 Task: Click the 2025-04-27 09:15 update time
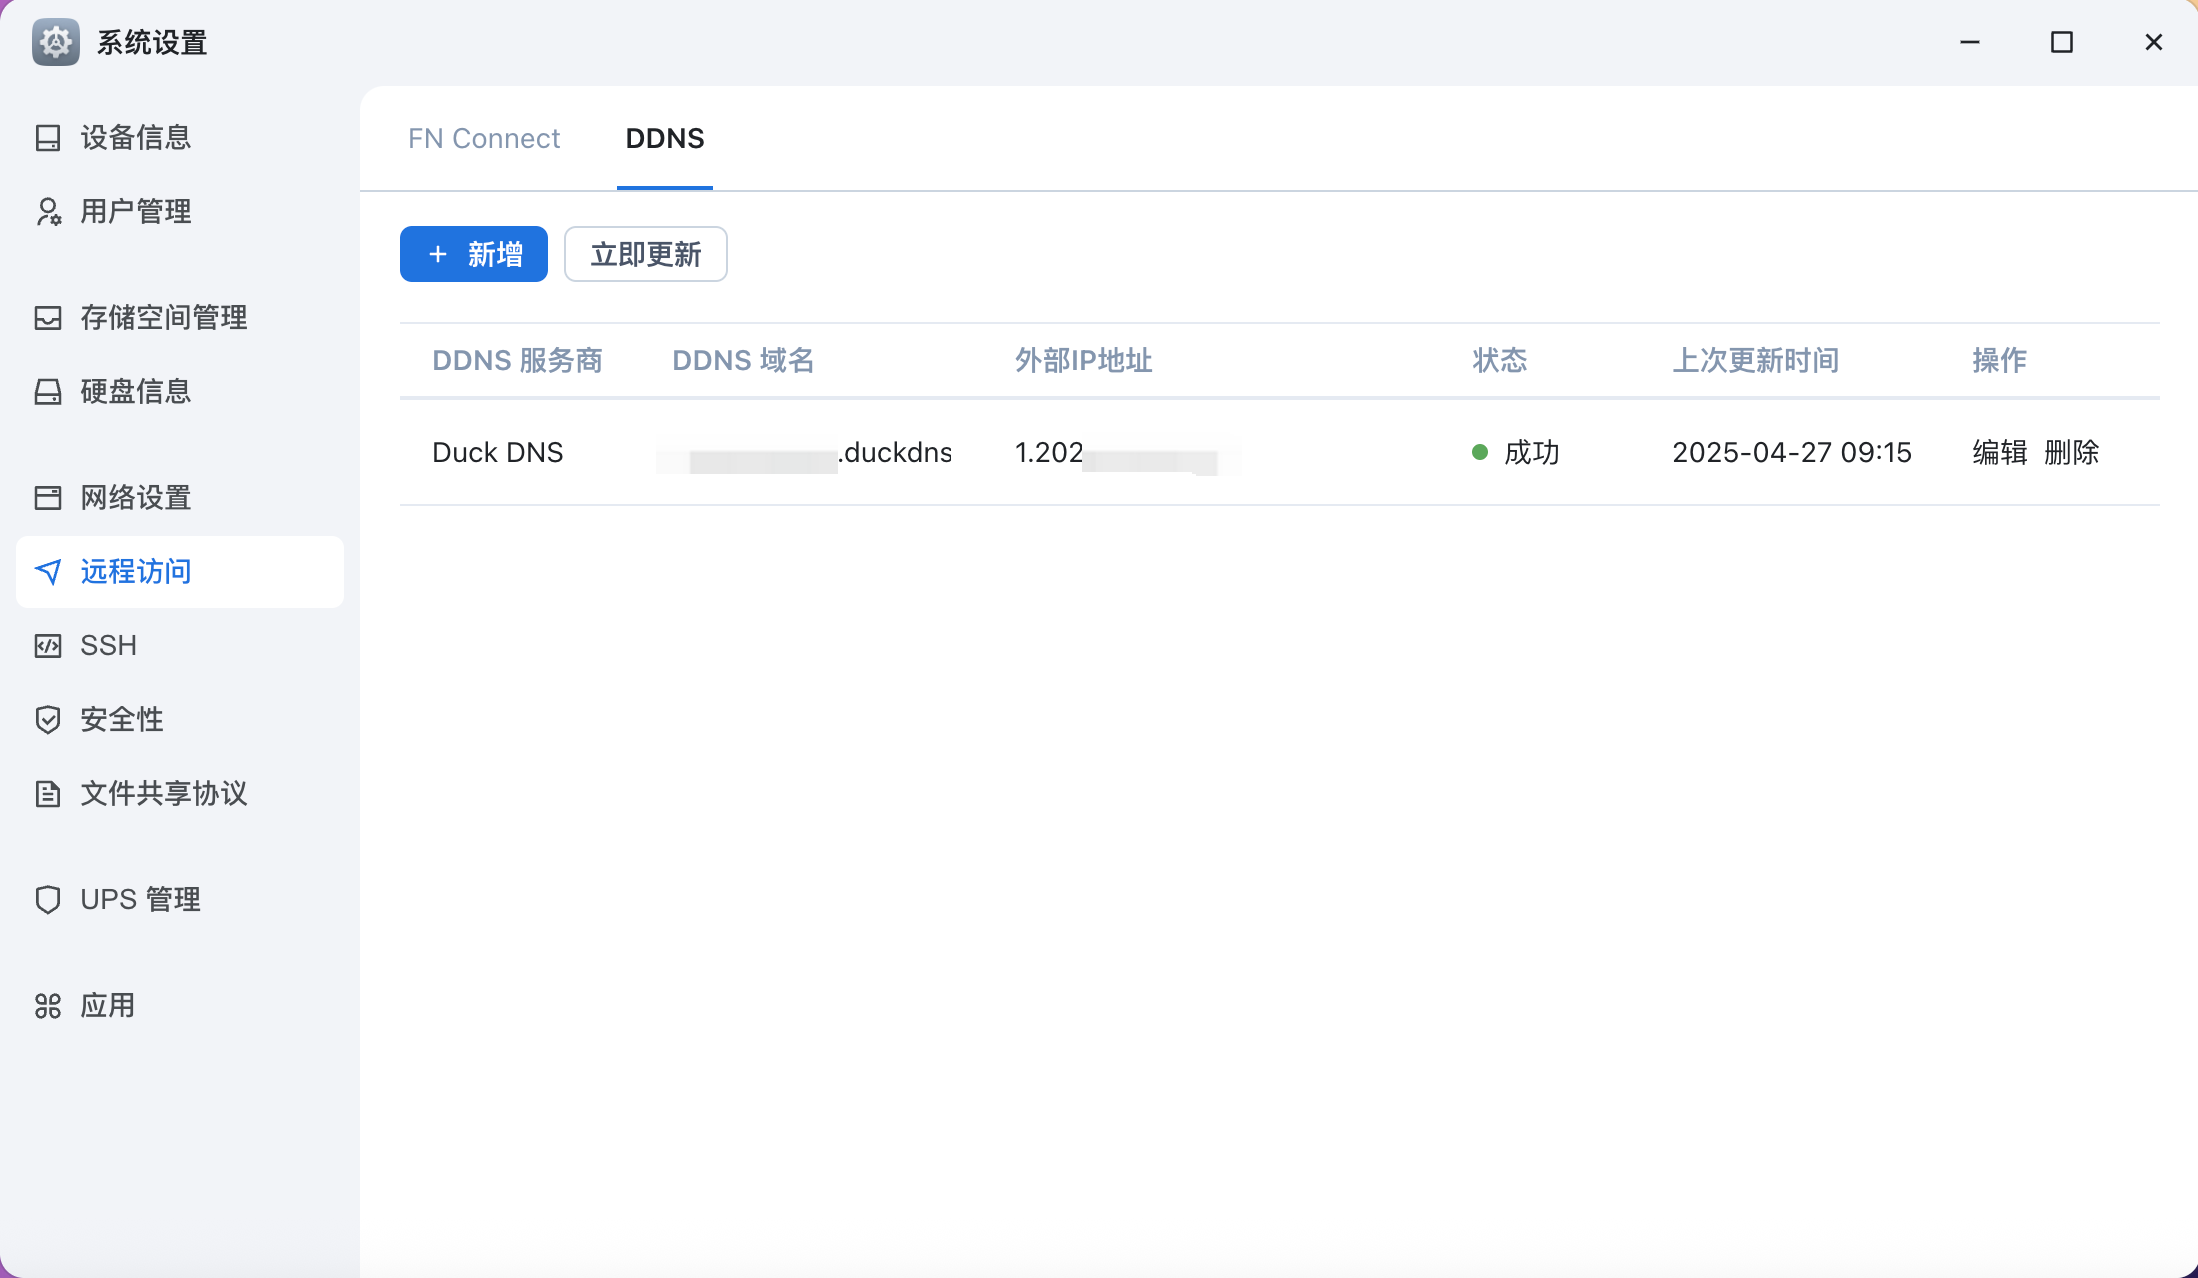[1792, 453]
